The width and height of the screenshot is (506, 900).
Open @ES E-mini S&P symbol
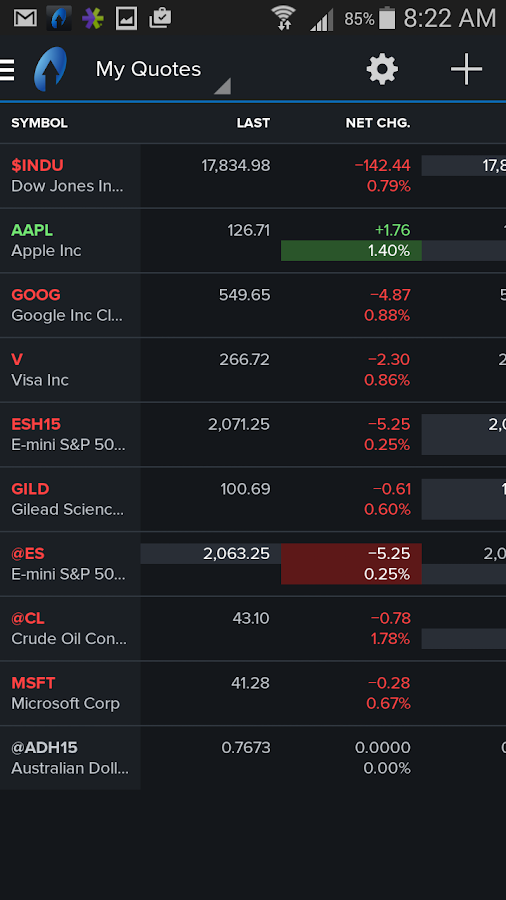click(70, 564)
